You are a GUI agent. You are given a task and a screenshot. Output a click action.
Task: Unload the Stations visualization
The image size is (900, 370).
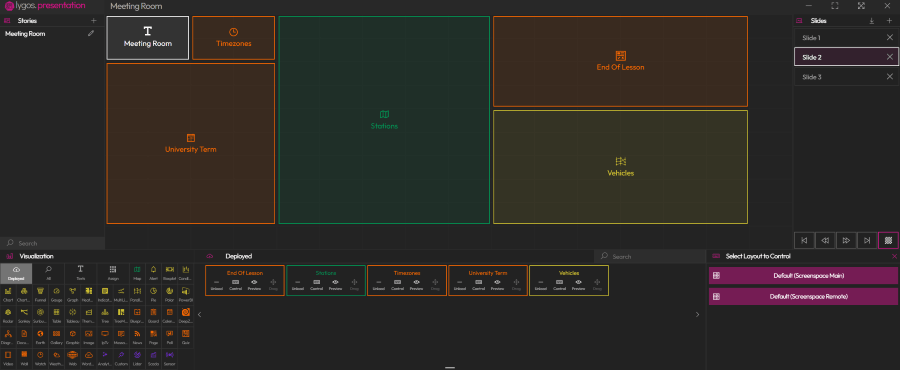(x=297, y=285)
